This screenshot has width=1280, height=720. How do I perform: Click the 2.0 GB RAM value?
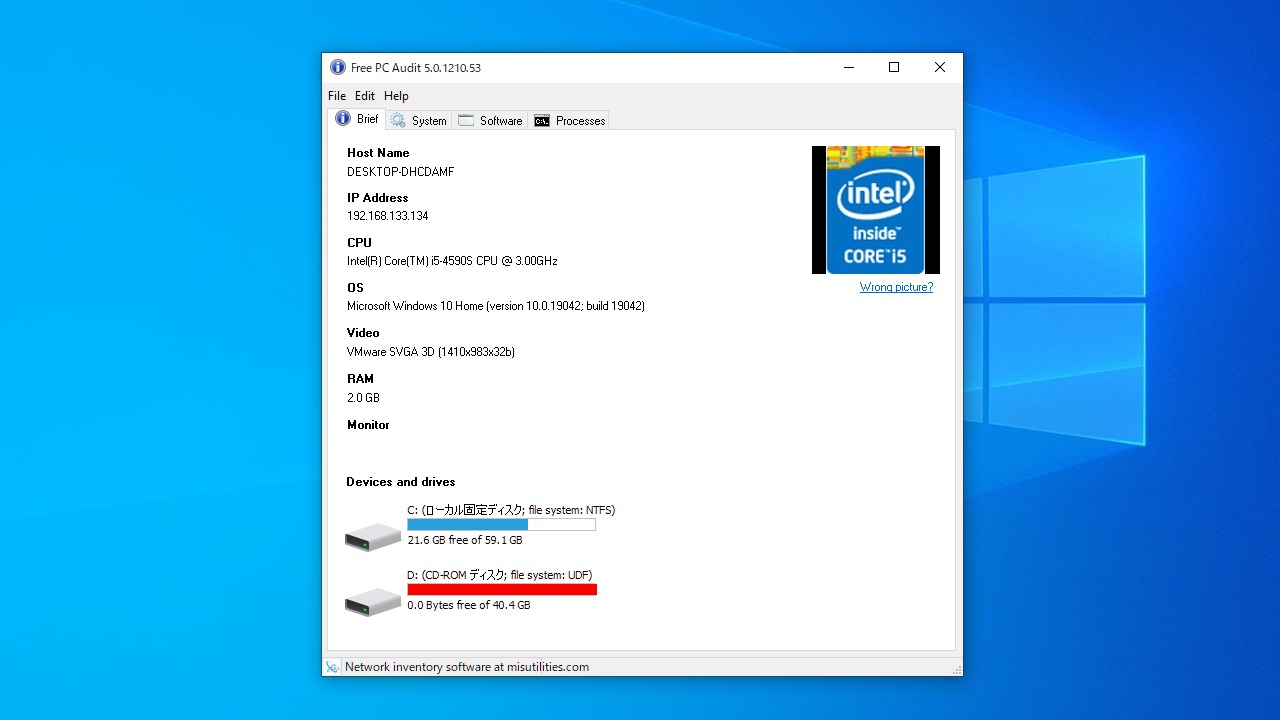click(363, 398)
